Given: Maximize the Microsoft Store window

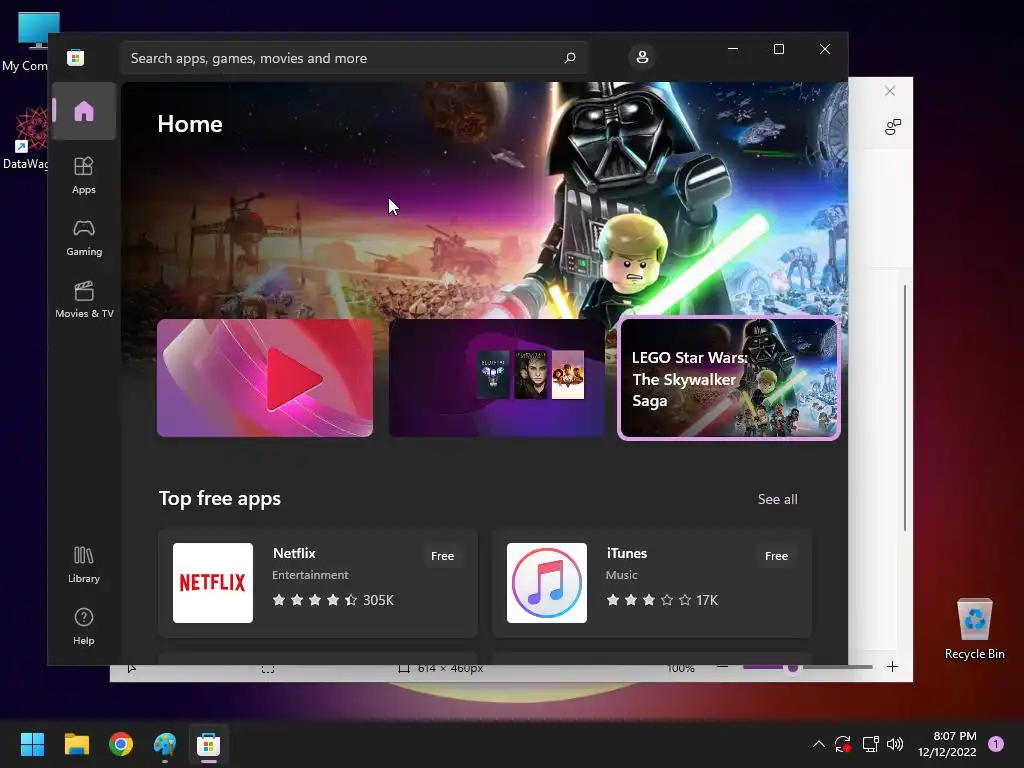Looking at the screenshot, I should [778, 49].
